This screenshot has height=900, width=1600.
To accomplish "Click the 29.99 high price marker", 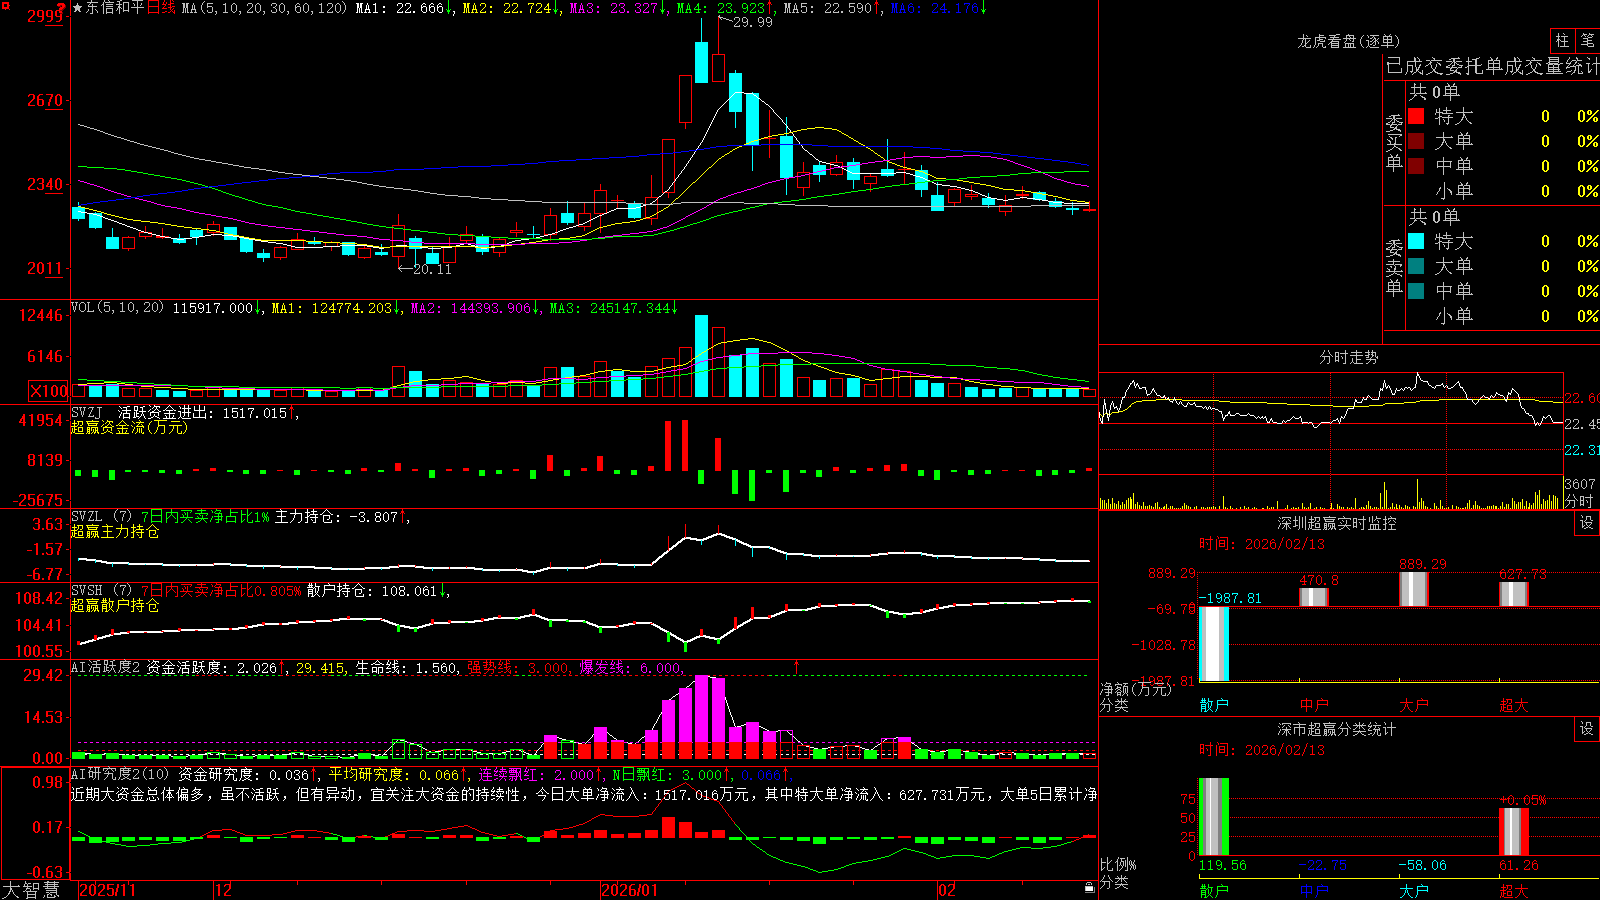I will [752, 22].
